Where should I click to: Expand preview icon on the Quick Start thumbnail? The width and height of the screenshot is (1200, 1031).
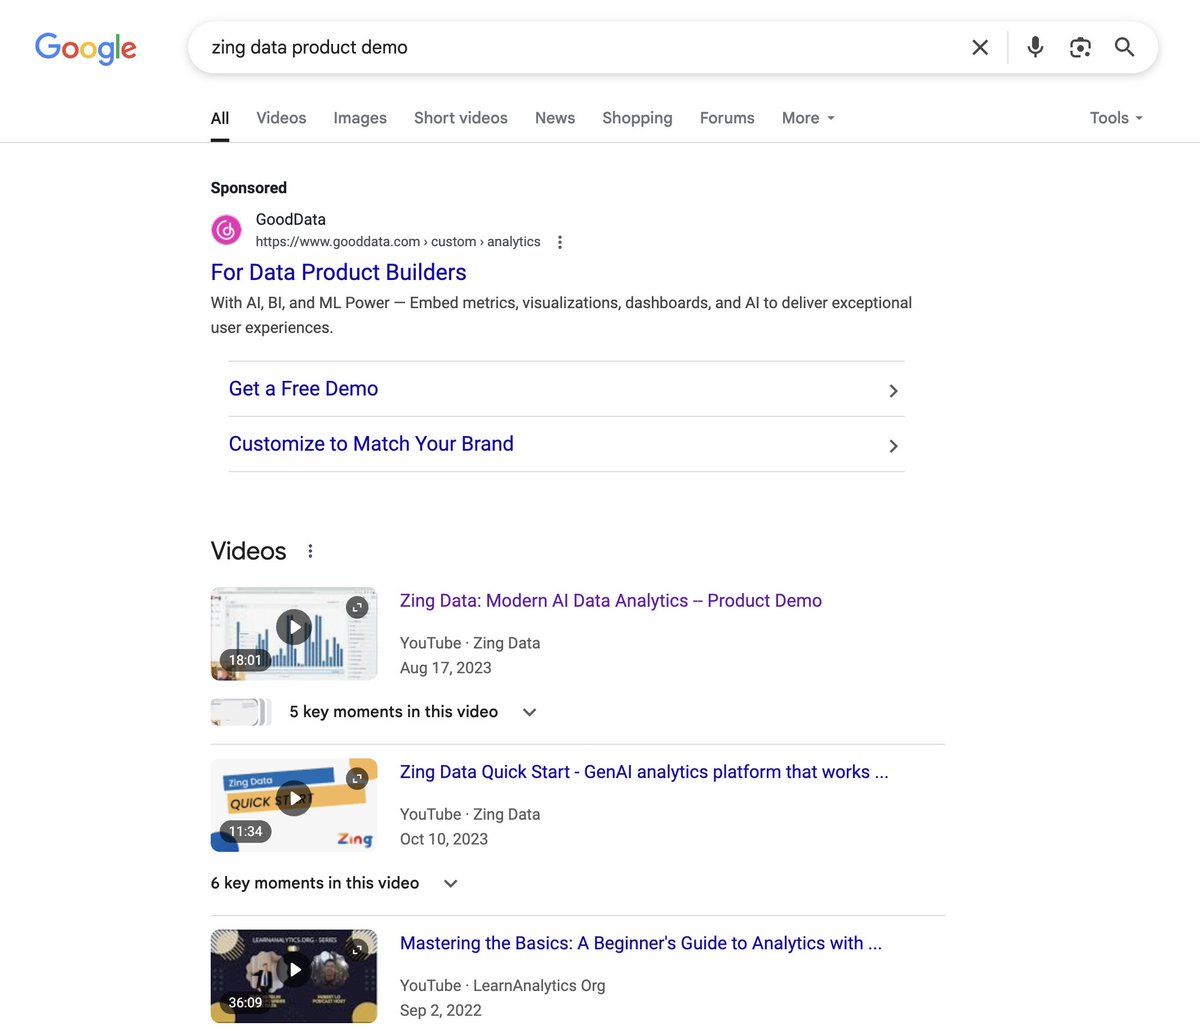357,778
